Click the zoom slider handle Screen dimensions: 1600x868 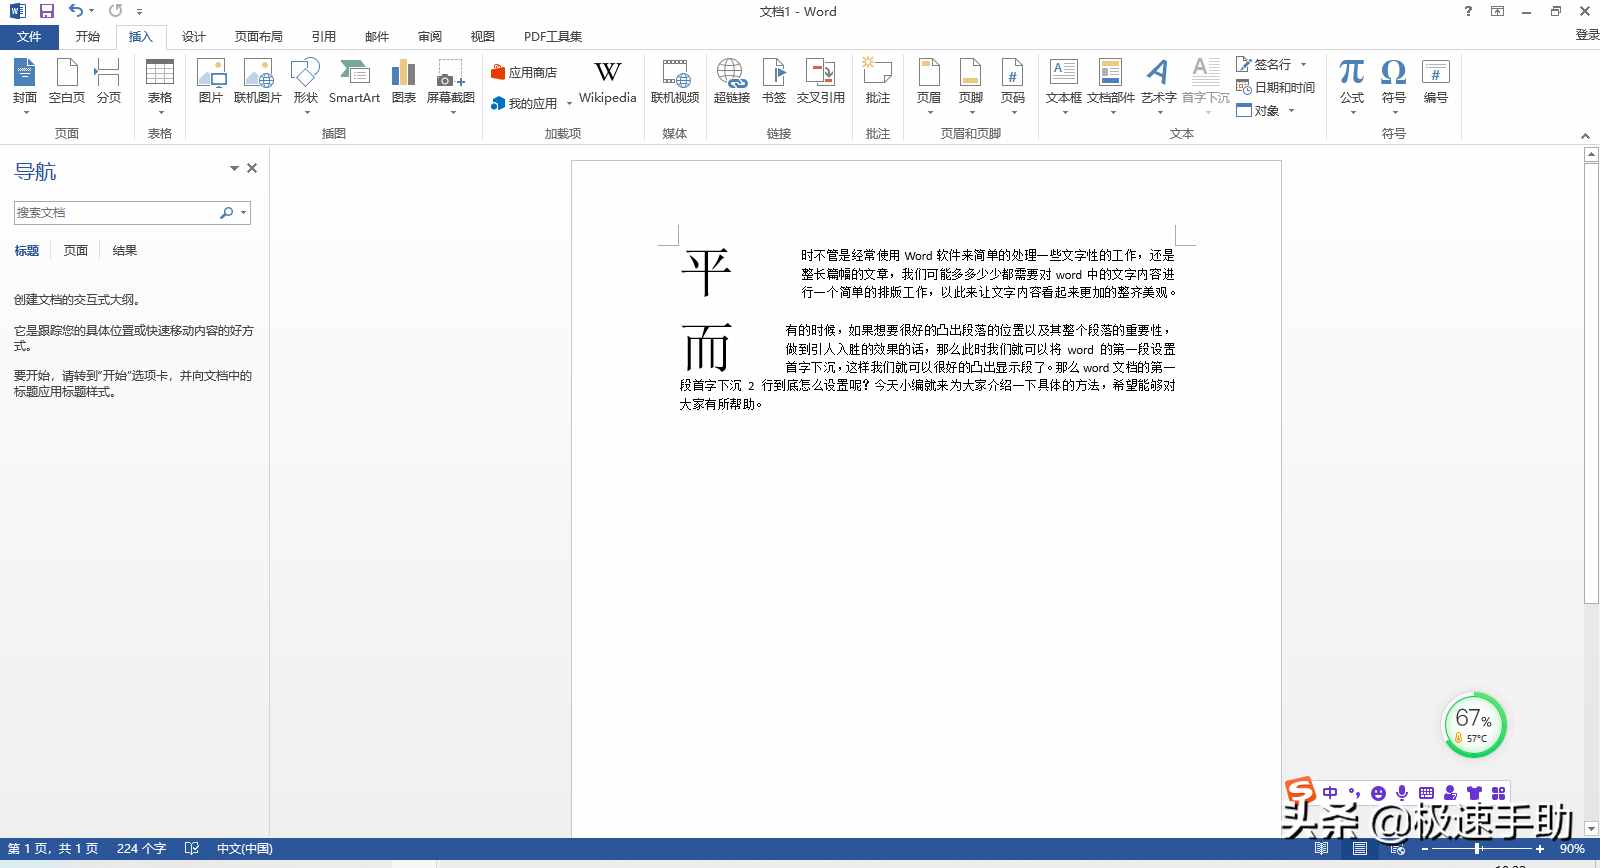(1478, 849)
